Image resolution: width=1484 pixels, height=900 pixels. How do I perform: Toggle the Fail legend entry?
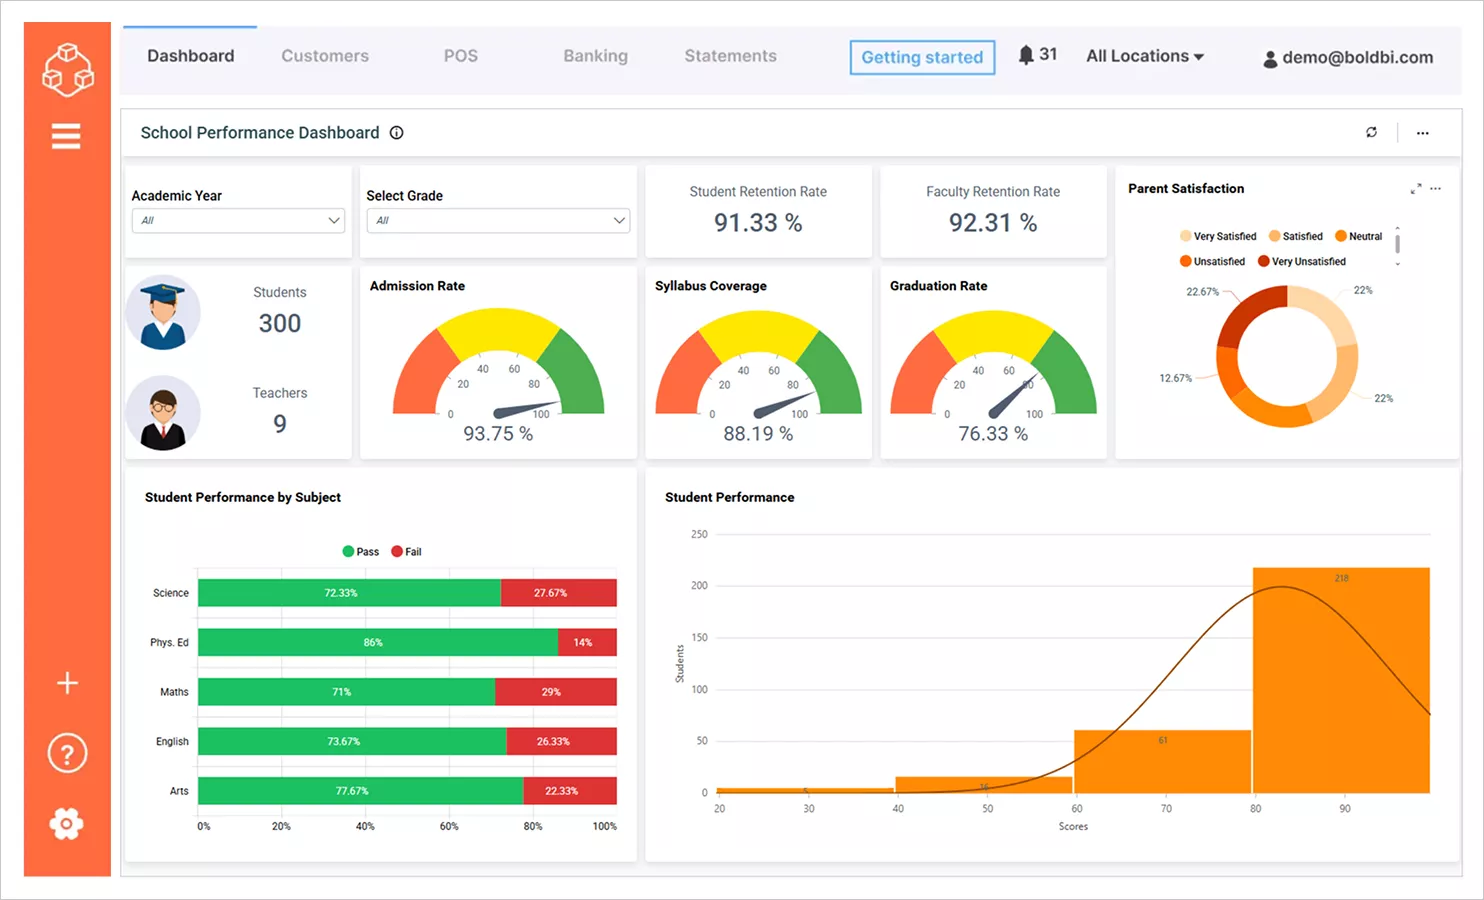click(406, 551)
